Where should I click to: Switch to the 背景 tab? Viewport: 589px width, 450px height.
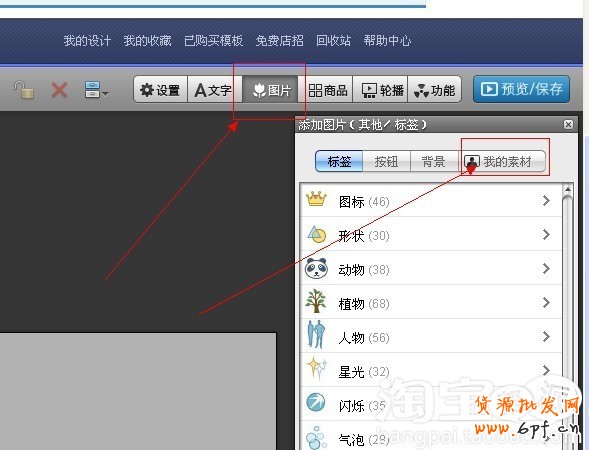point(433,162)
